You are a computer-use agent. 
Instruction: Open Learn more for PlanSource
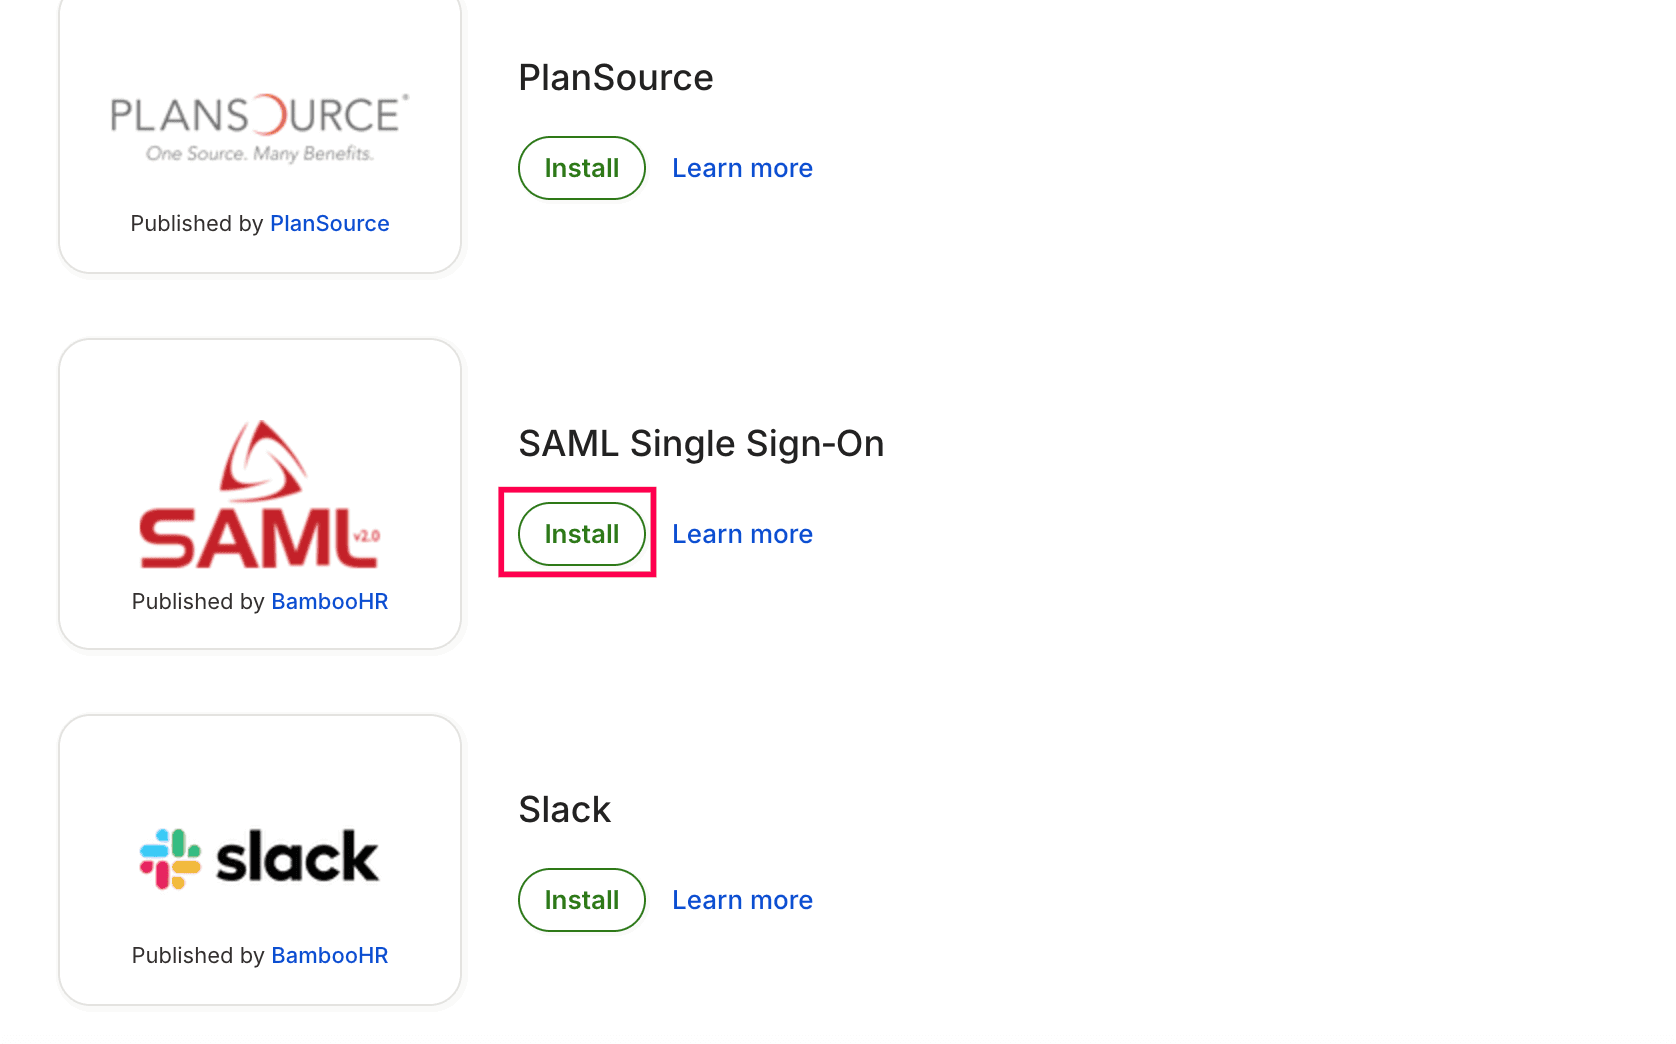[742, 168]
